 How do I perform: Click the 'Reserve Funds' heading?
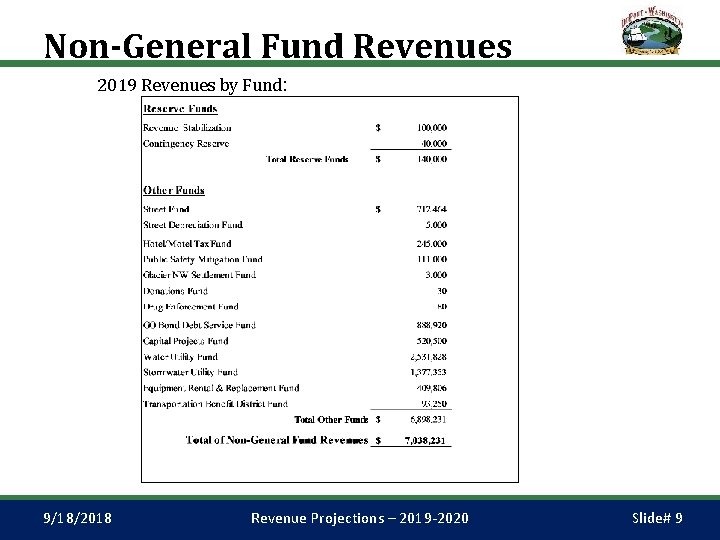180,109
